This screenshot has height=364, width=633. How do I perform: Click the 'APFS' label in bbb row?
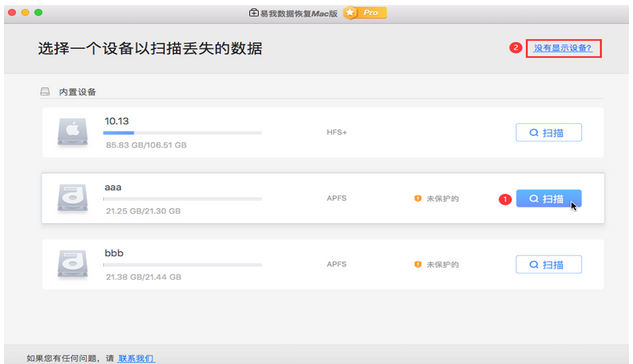tap(337, 264)
